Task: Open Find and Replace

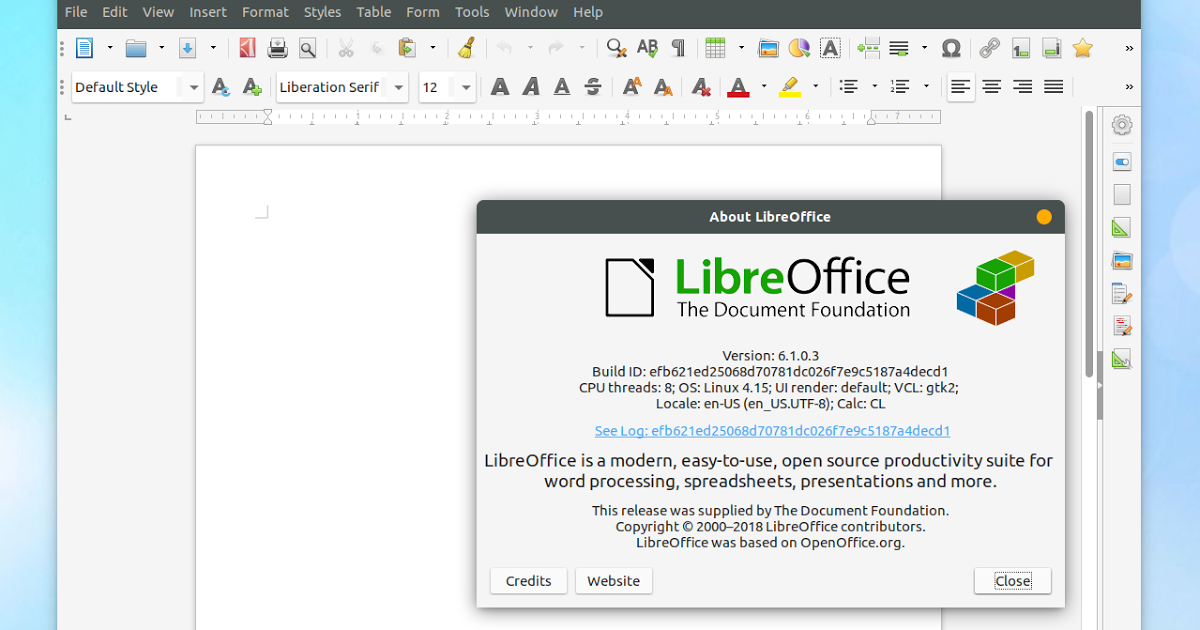Action: [x=614, y=47]
